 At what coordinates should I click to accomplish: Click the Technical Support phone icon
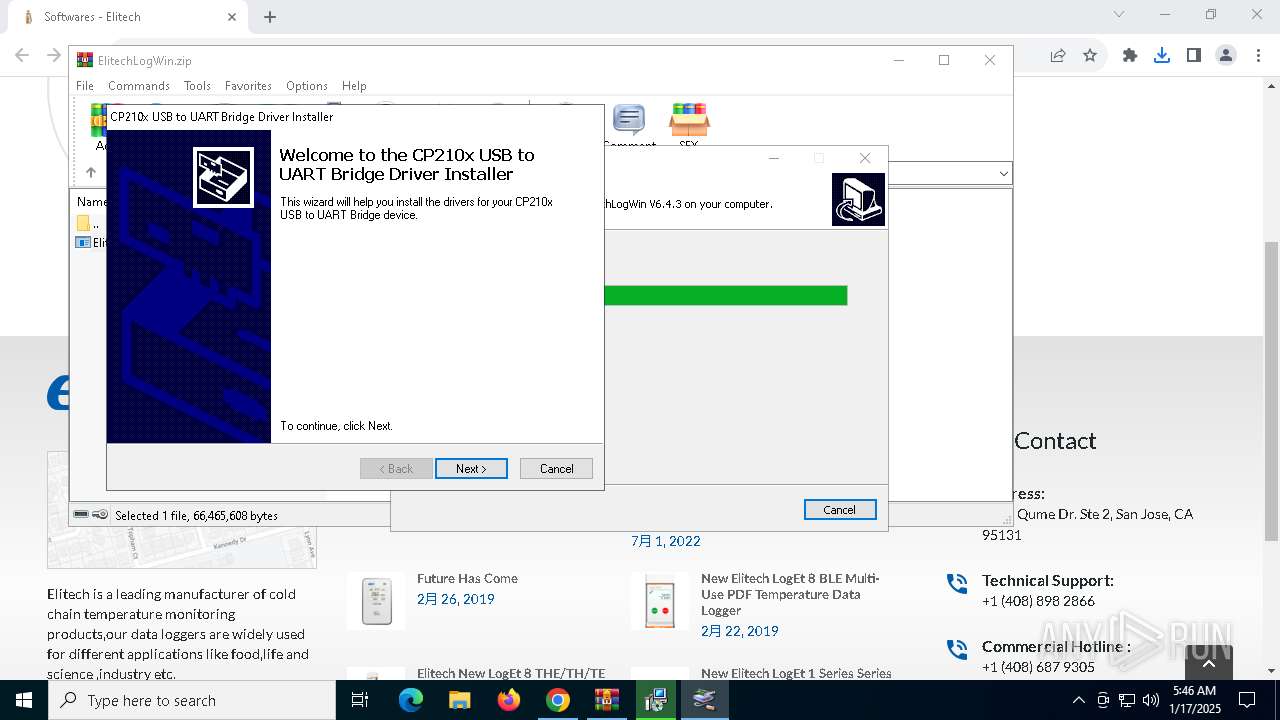(x=957, y=583)
